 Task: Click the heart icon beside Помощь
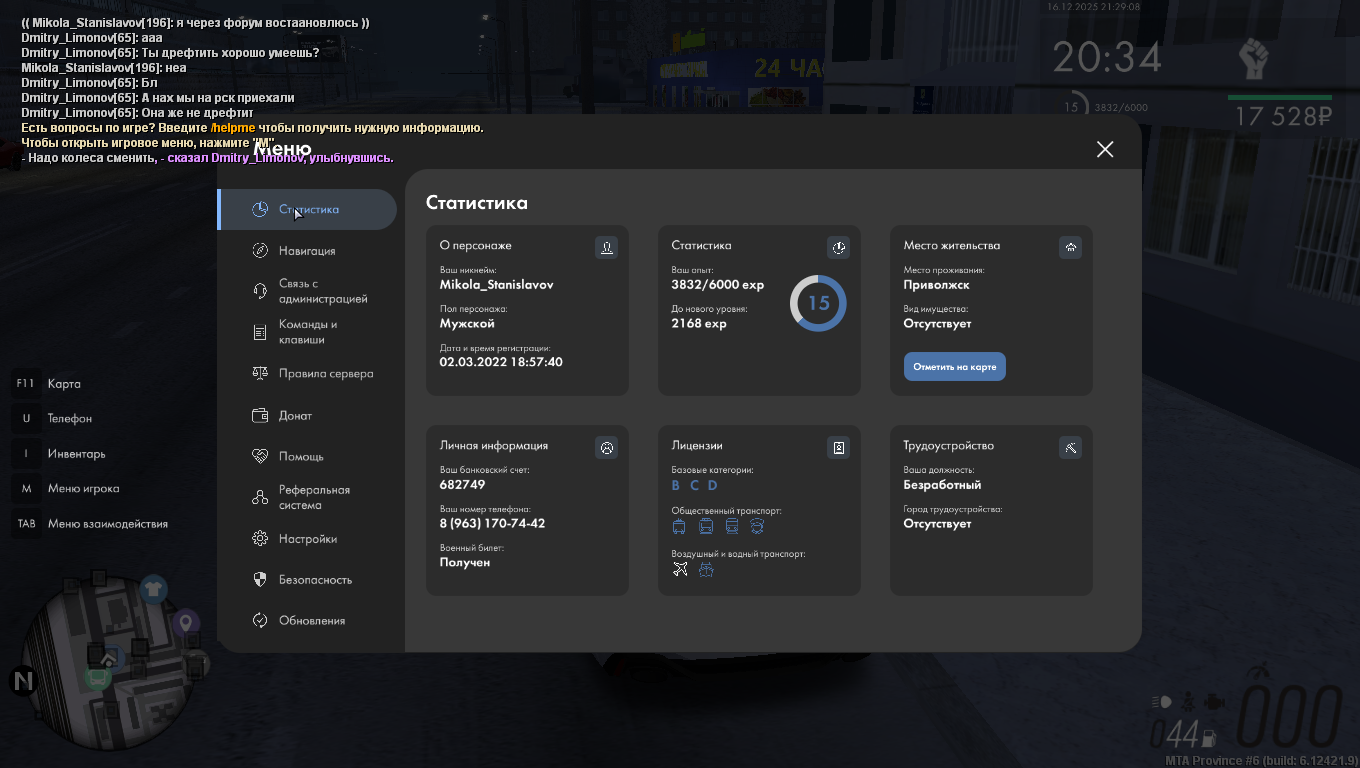click(260, 456)
